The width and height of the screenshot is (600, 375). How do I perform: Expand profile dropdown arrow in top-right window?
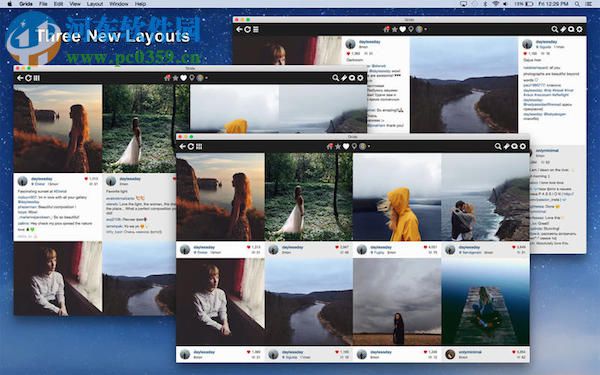(426, 29)
